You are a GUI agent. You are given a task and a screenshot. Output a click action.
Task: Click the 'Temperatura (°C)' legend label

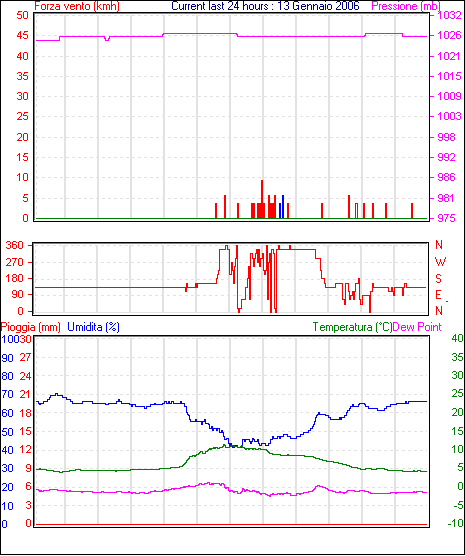352,327
